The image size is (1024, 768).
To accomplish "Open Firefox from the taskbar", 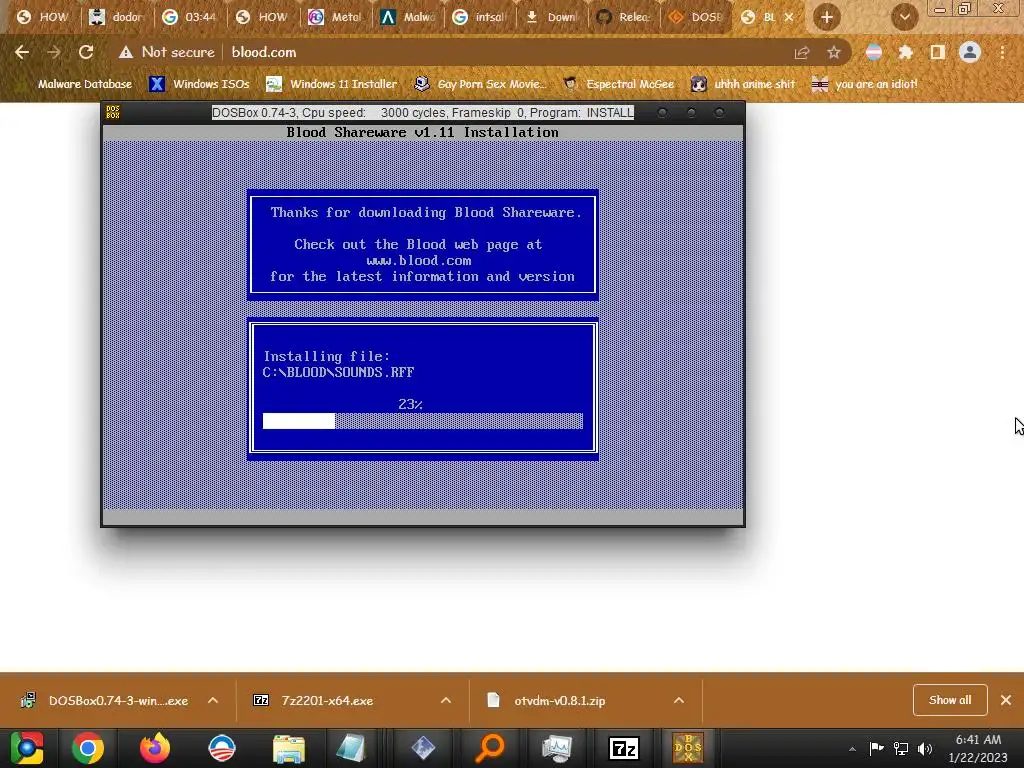I will tap(155, 748).
